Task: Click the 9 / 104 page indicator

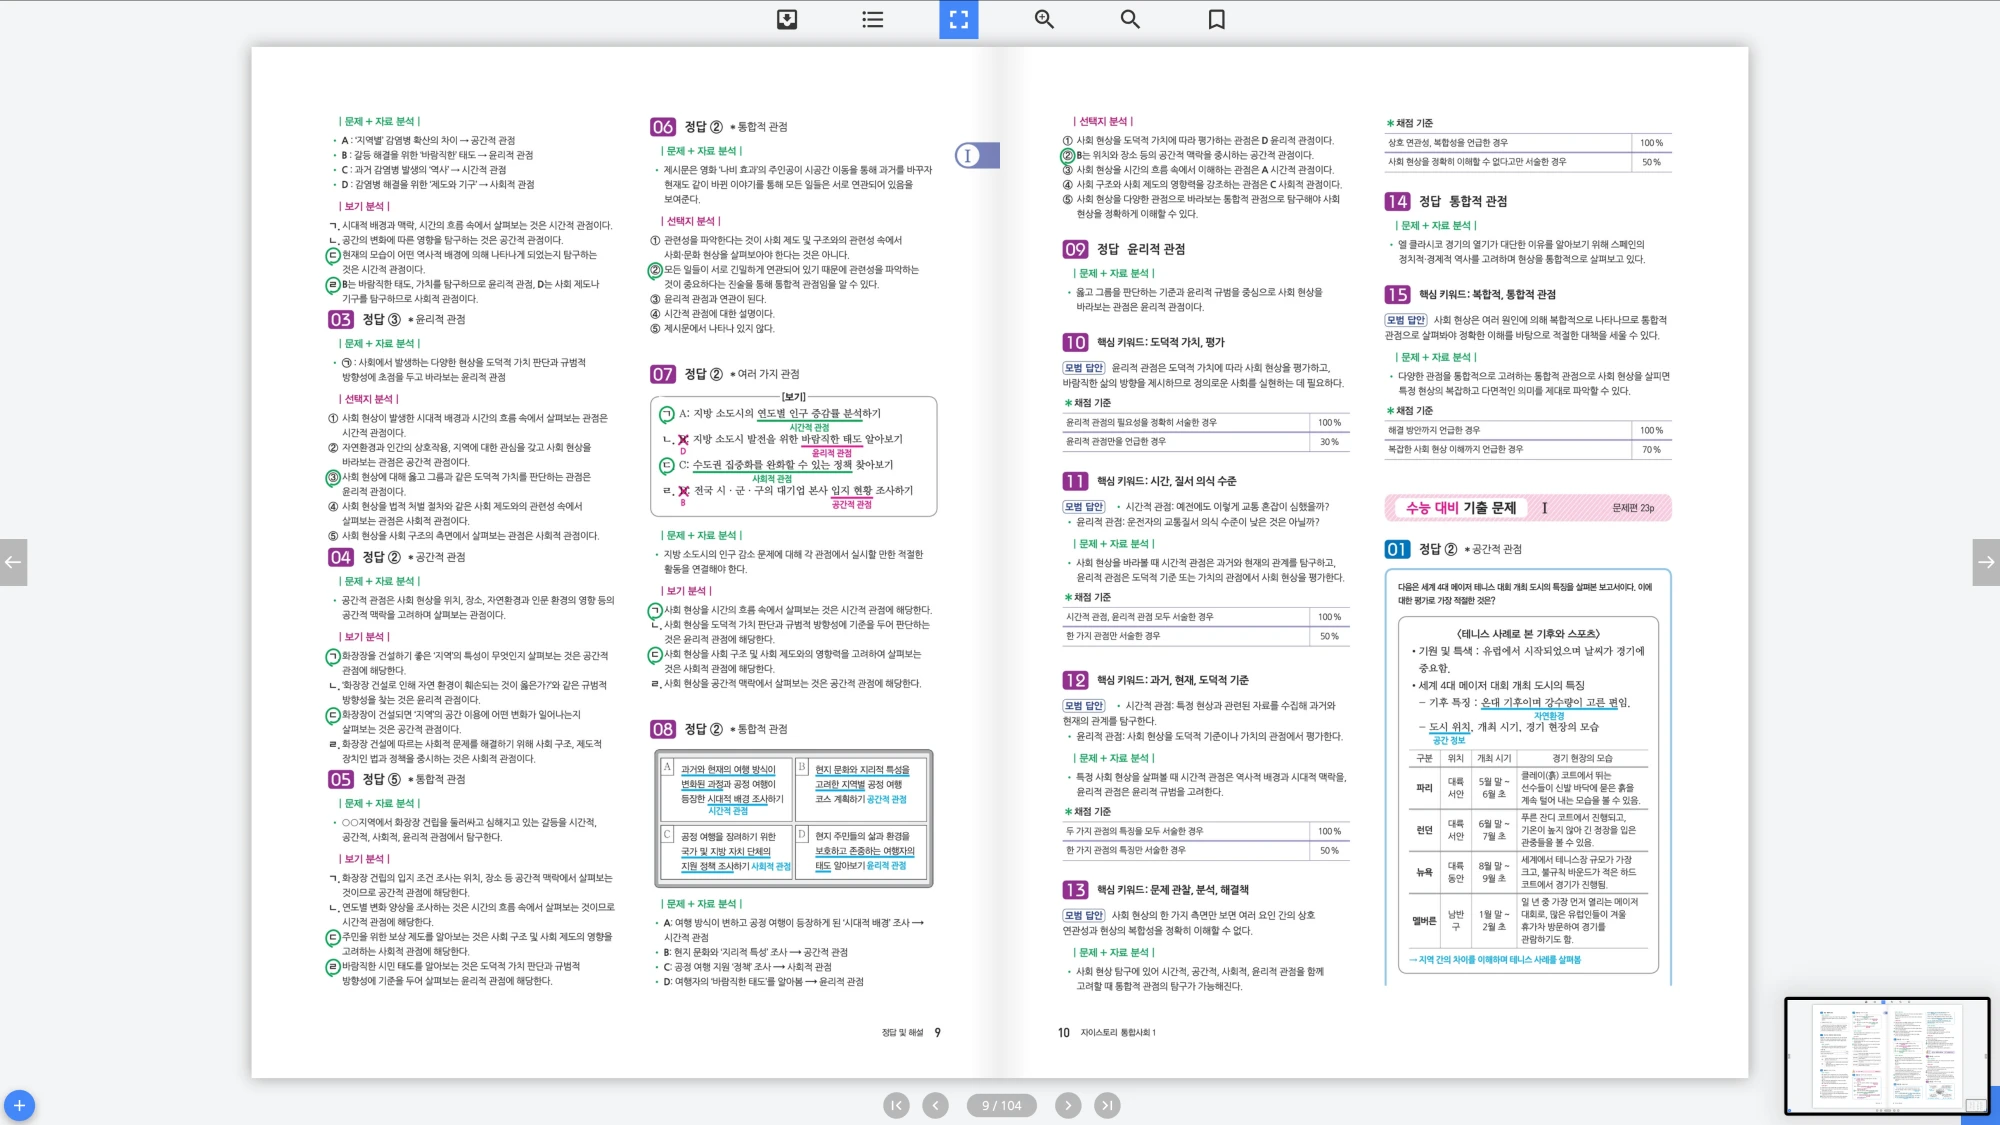Action: point(1001,1105)
